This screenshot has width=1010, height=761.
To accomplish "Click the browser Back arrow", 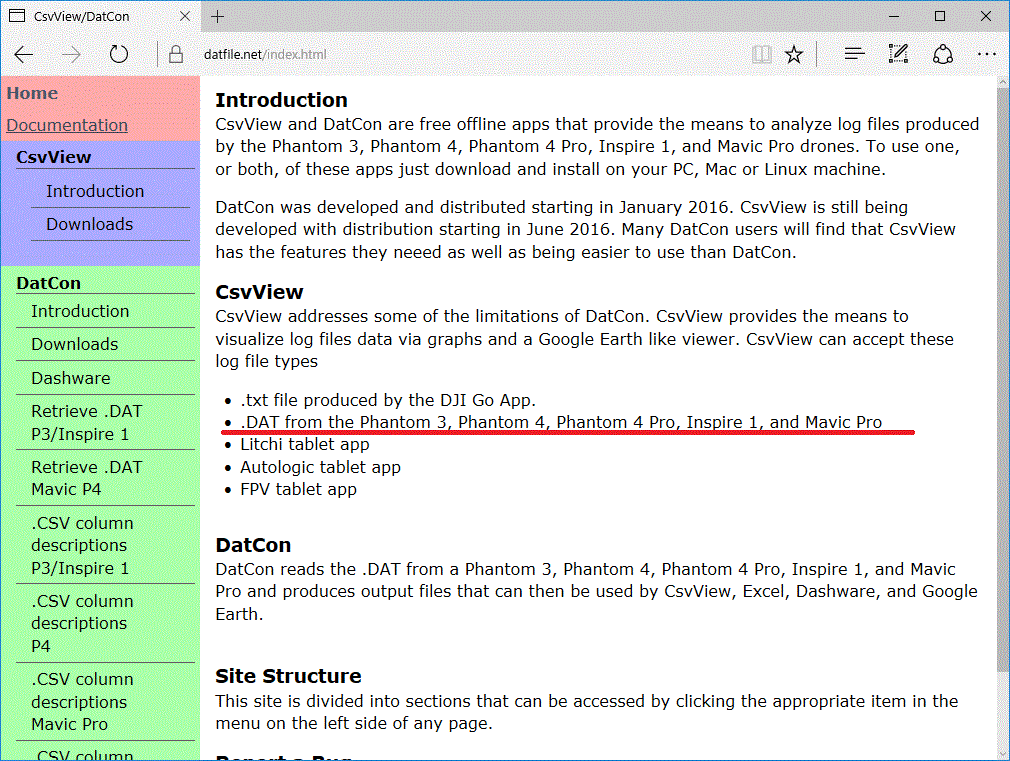I will pyautogui.click(x=24, y=55).
